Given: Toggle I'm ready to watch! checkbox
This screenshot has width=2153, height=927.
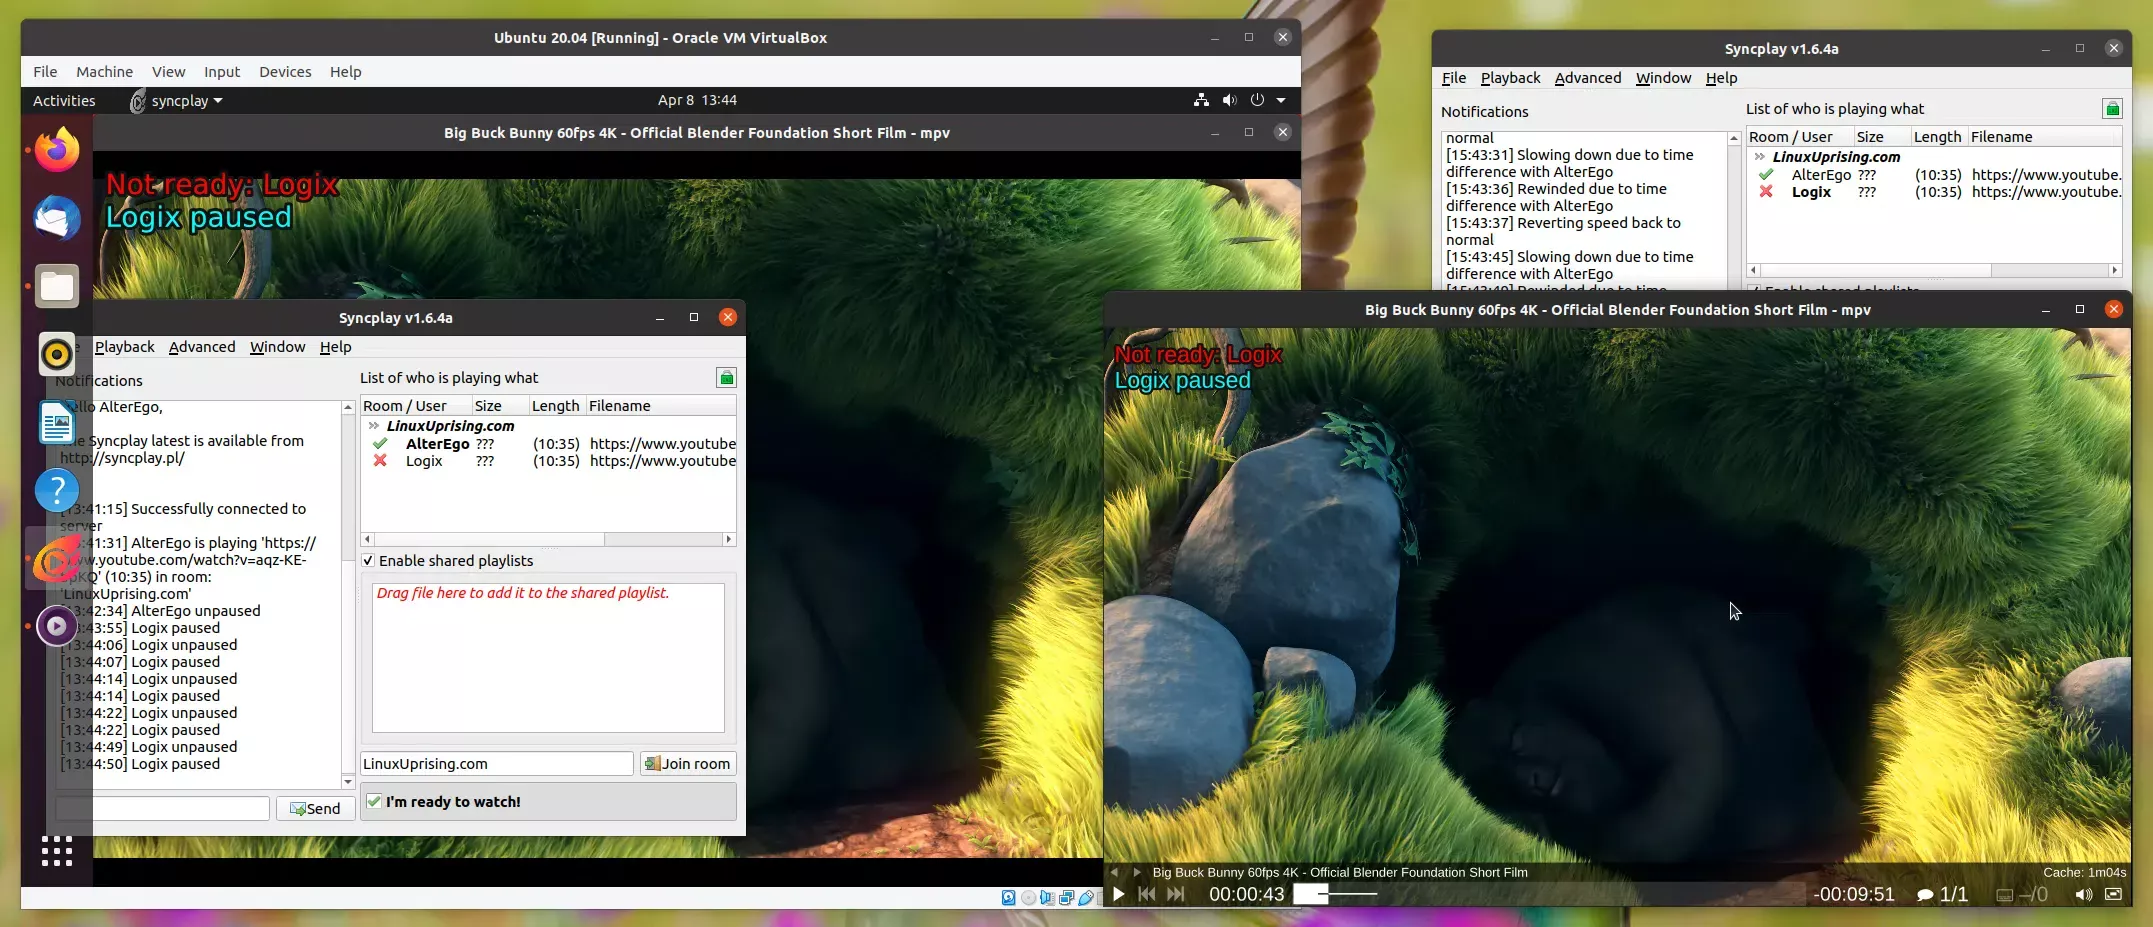Looking at the screenshot, I should click(x=374, y=801).
